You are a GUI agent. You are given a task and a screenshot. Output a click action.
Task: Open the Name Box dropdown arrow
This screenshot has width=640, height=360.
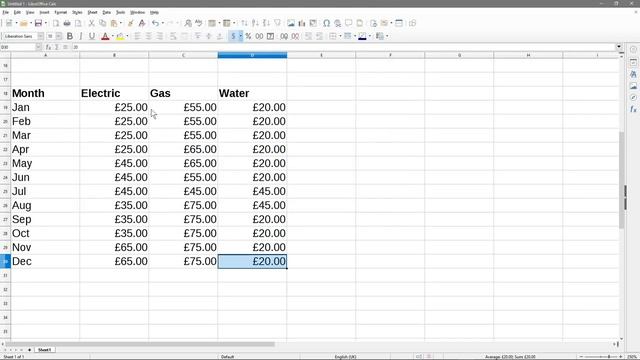(38, 47)
